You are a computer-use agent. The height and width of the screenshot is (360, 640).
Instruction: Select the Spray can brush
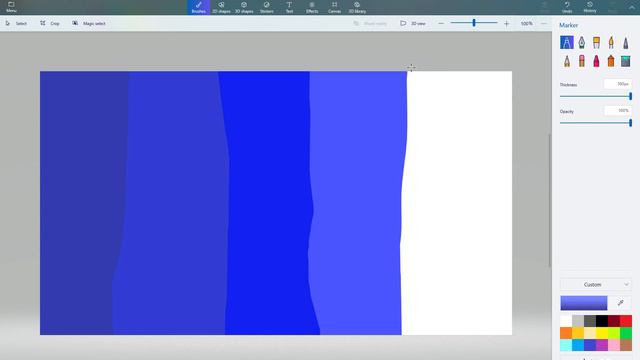pos(611,61)
